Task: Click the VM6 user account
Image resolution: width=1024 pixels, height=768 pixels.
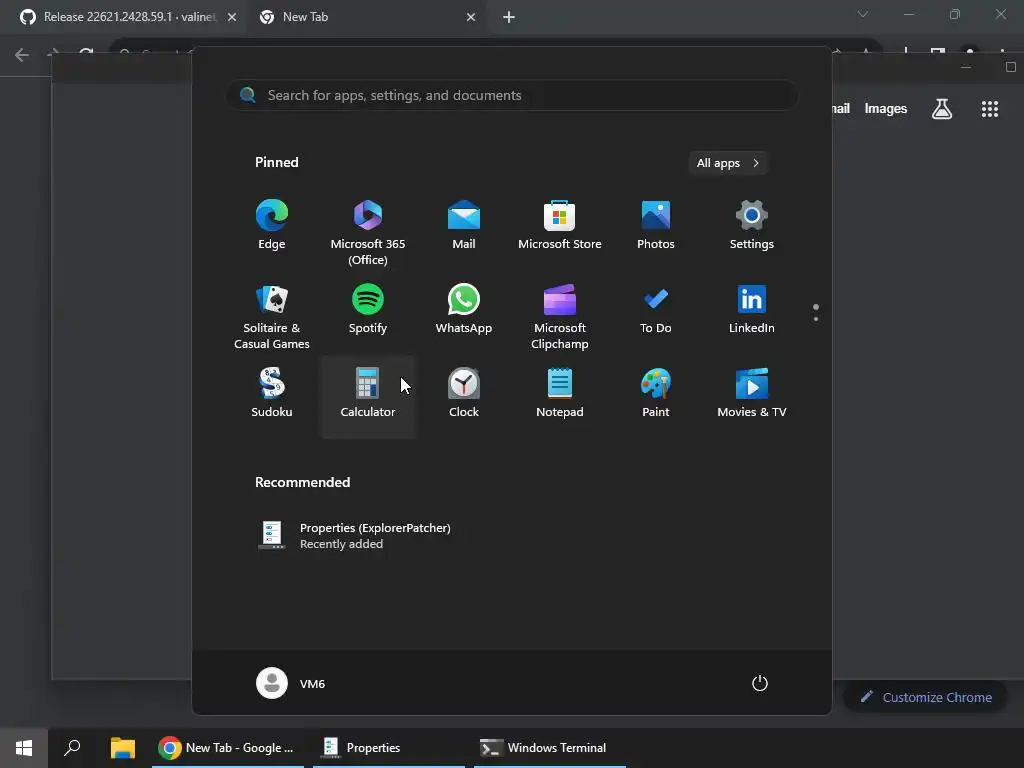Action: tap(291, 683)
